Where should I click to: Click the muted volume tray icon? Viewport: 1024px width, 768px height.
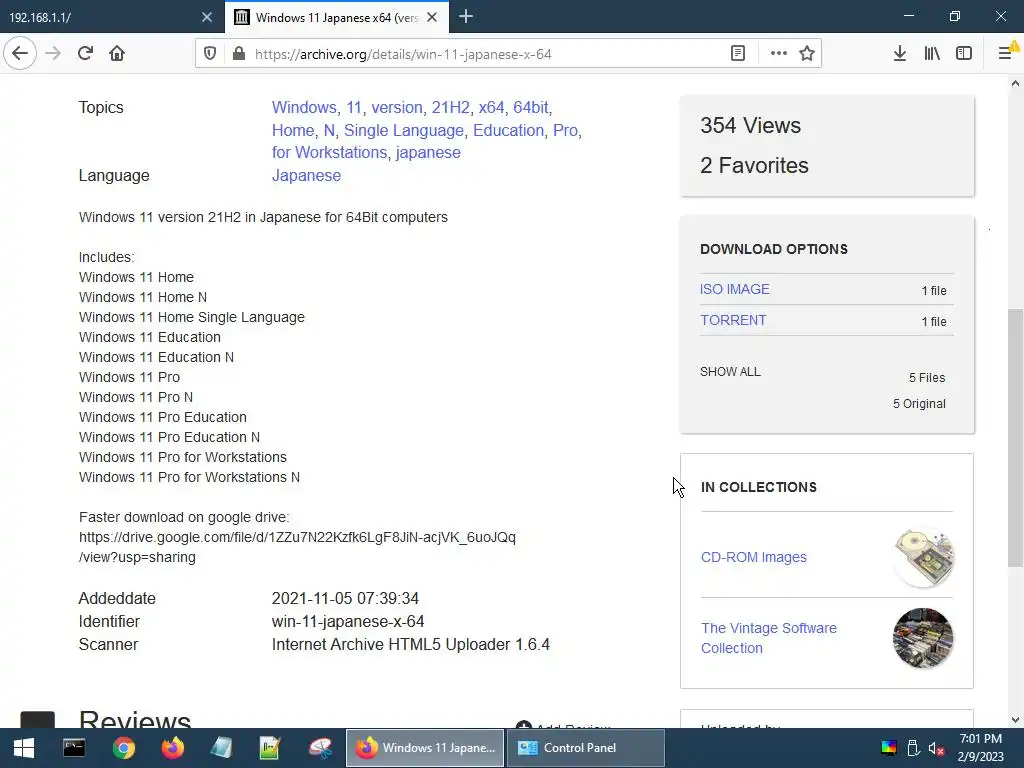pyautogui.click(x=936, y=748)
